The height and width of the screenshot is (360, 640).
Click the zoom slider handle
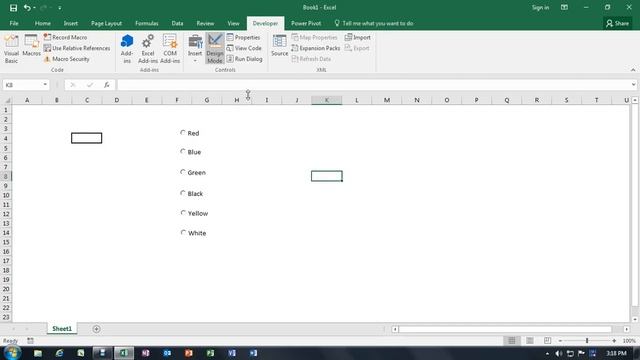pyautogui.click(x=587, y=340)
